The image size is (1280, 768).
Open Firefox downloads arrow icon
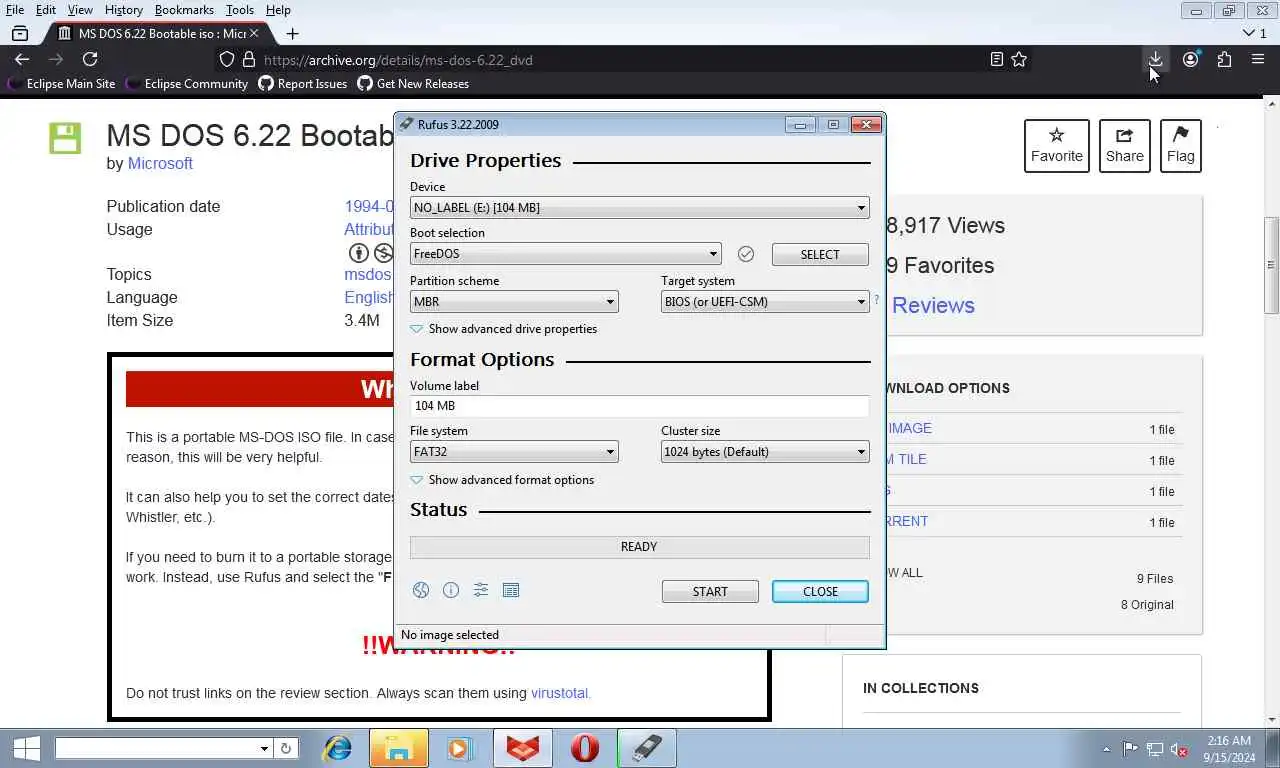click(x=1155, y=59)
